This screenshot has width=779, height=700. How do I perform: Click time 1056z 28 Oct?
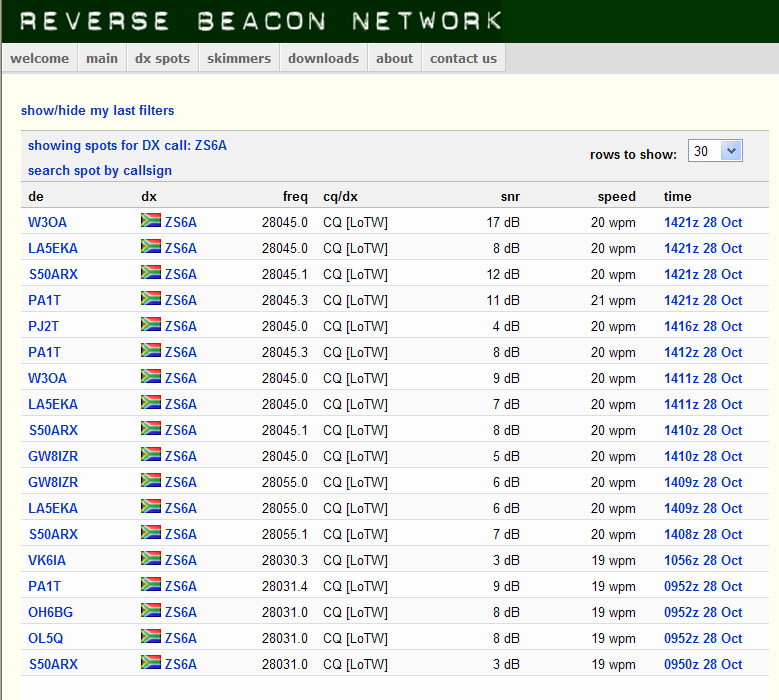click(x=703, y=560)
